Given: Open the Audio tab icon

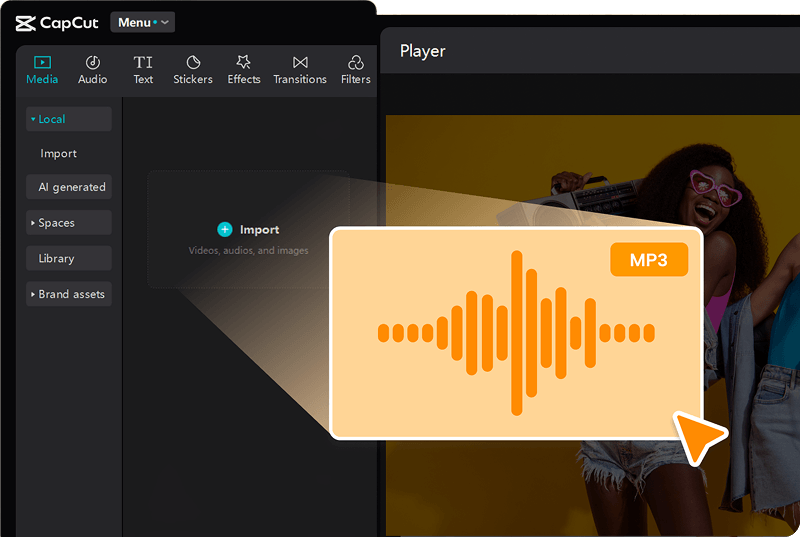Looking at the screenshot, I should [x=92, y=62].
